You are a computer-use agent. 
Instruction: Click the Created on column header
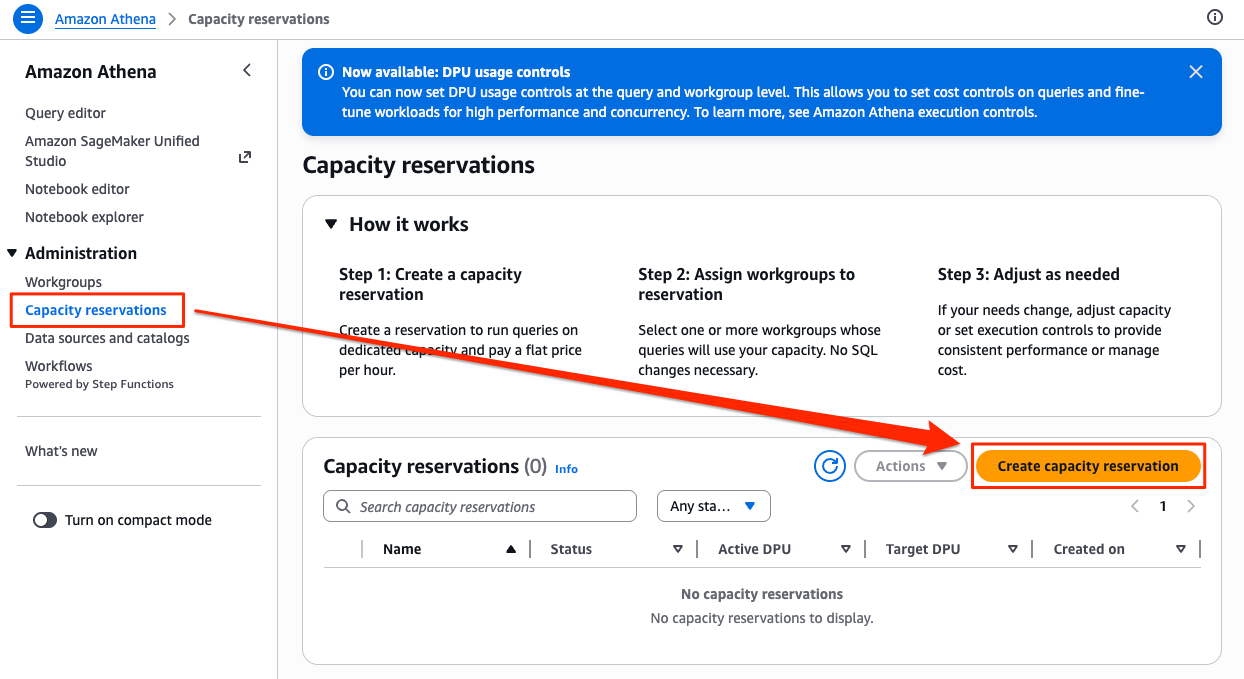[1089, 549]
